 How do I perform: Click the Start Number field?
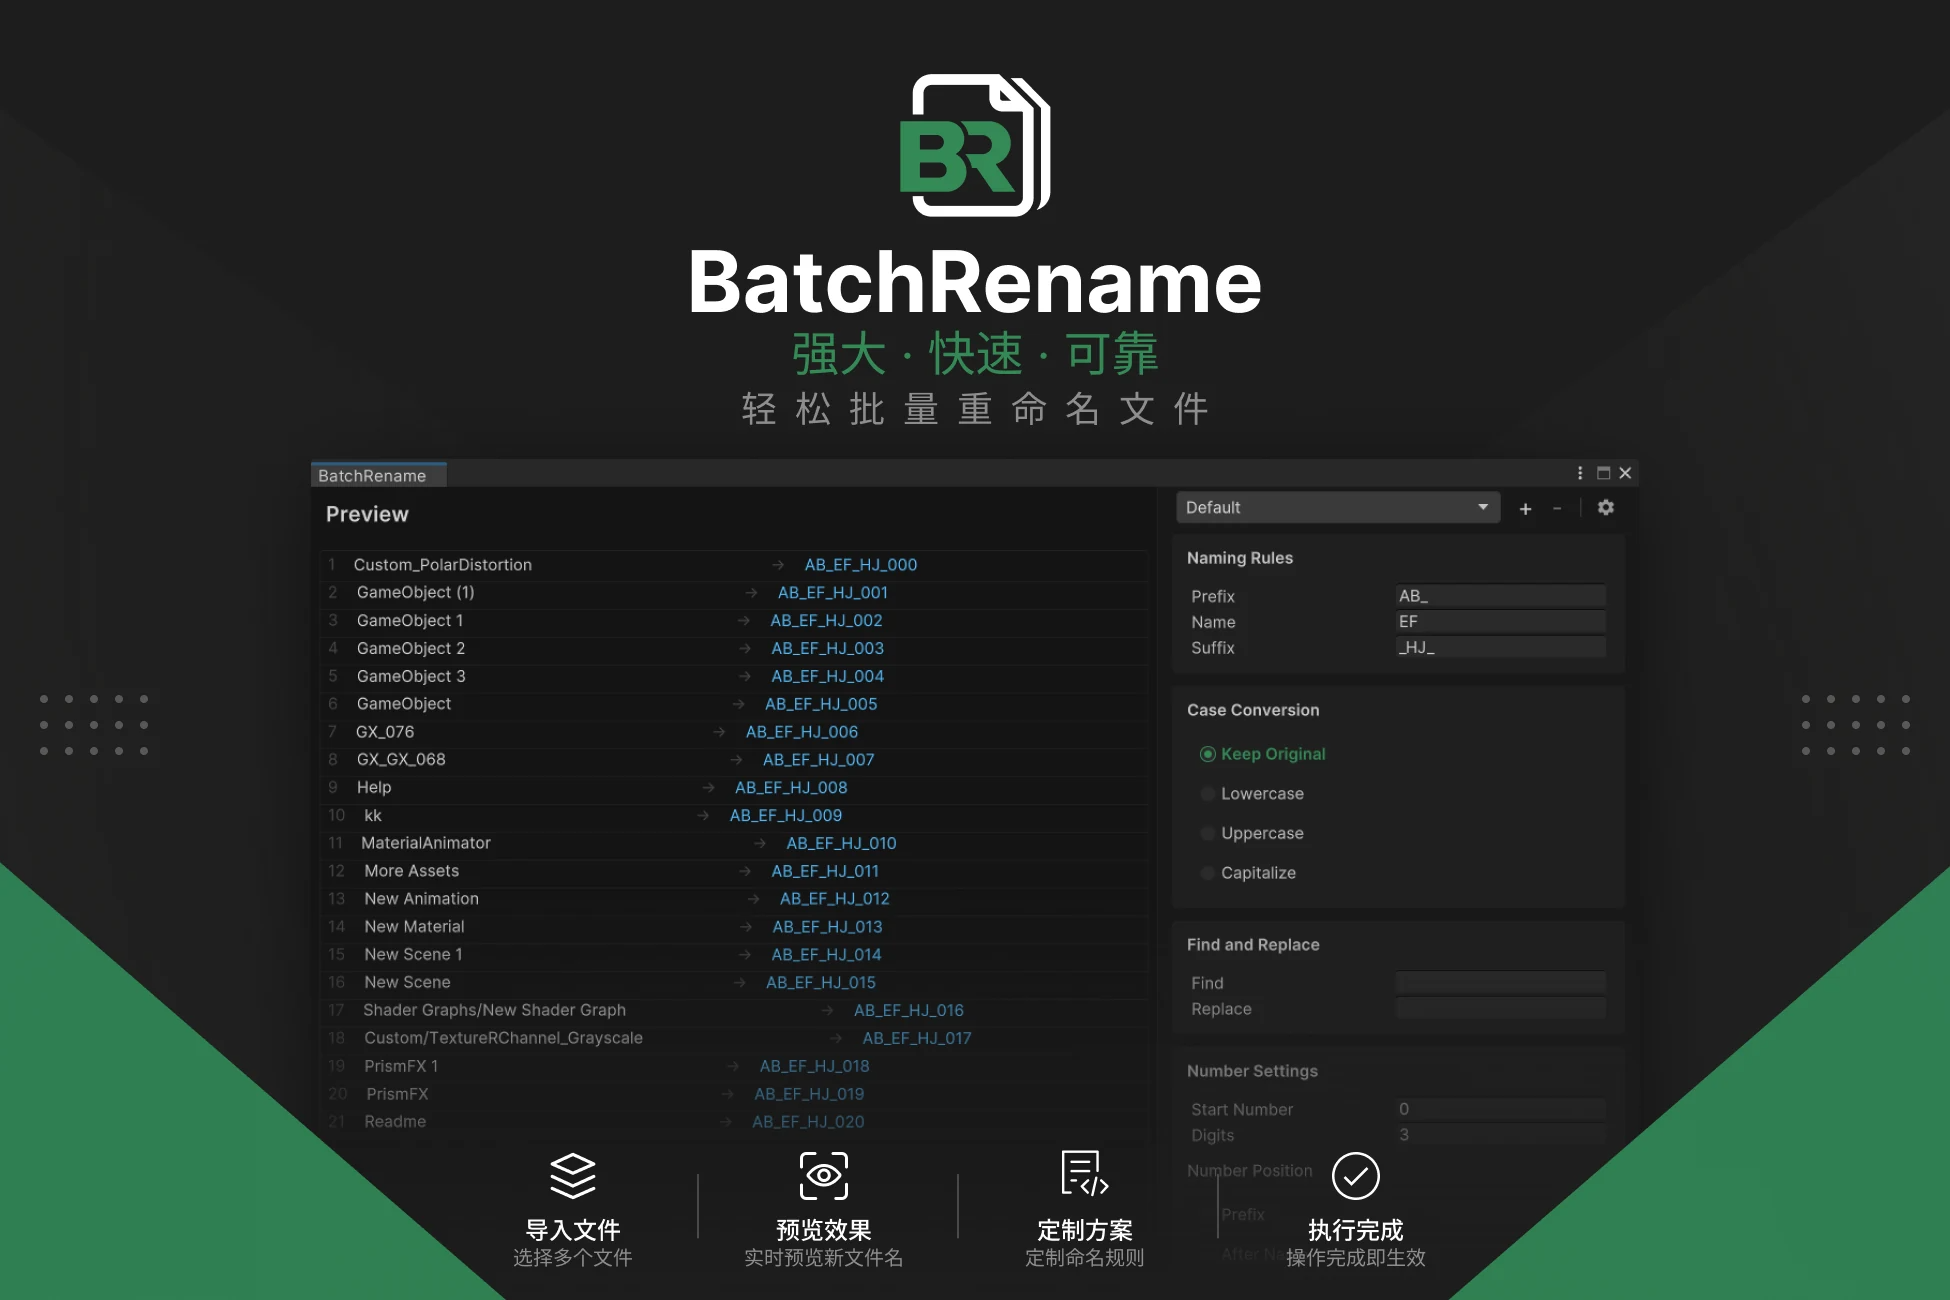(1500, 1109)
